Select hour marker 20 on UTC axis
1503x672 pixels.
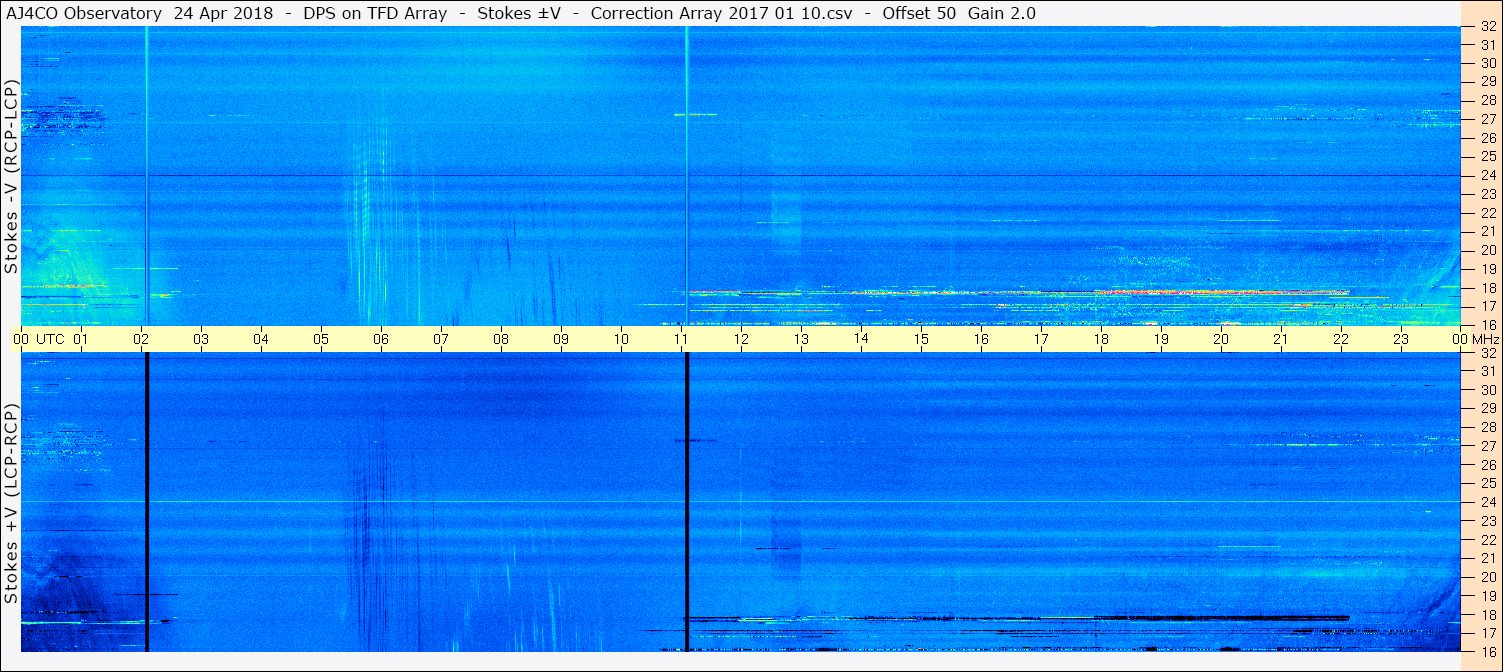[x=1221, y=339]
